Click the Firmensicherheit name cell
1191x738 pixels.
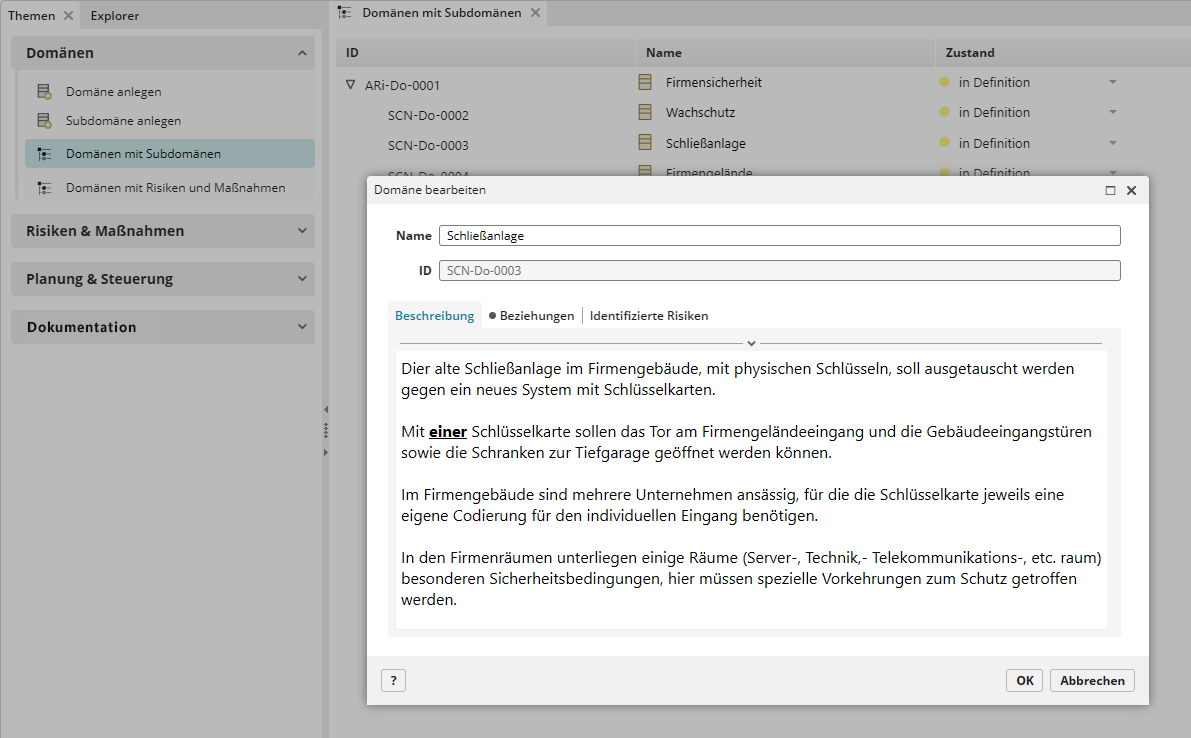pos(713,82)
